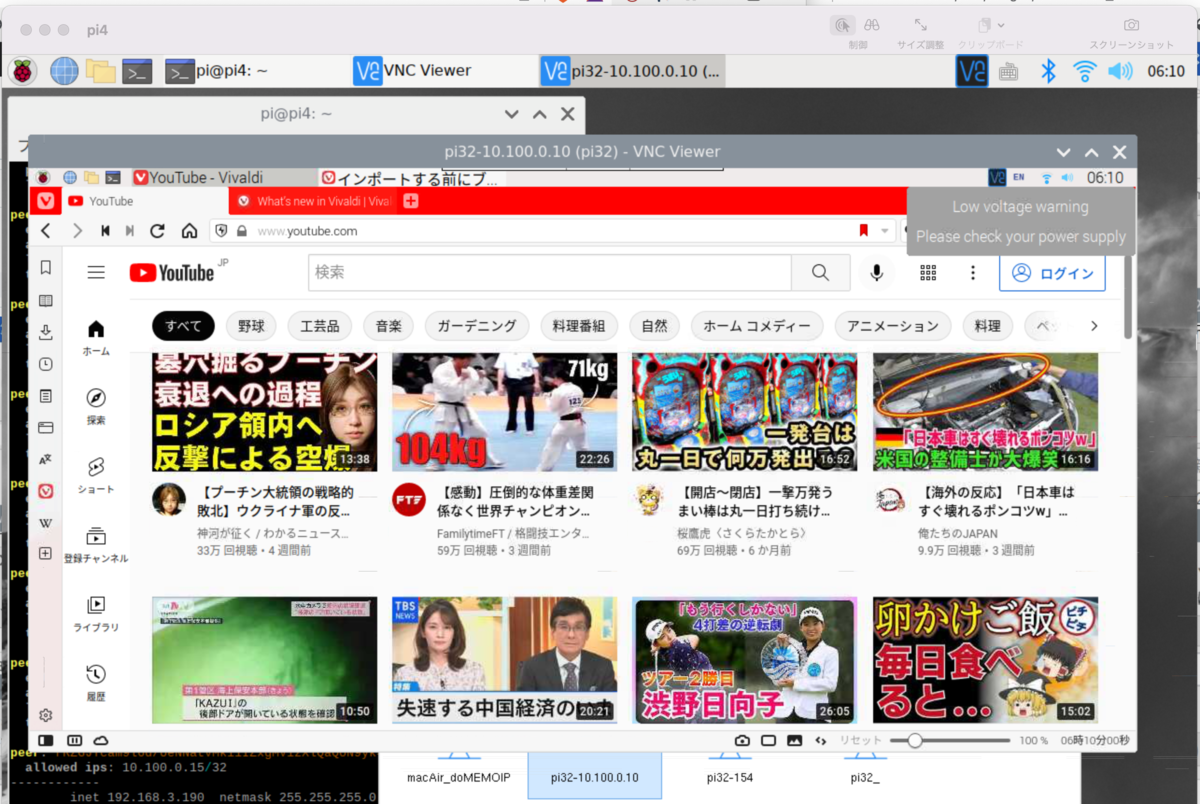This screenshot has width=1200, height=804.
Task: Open 履歴 in the YouTube sidebar
Action: (96, 682)
